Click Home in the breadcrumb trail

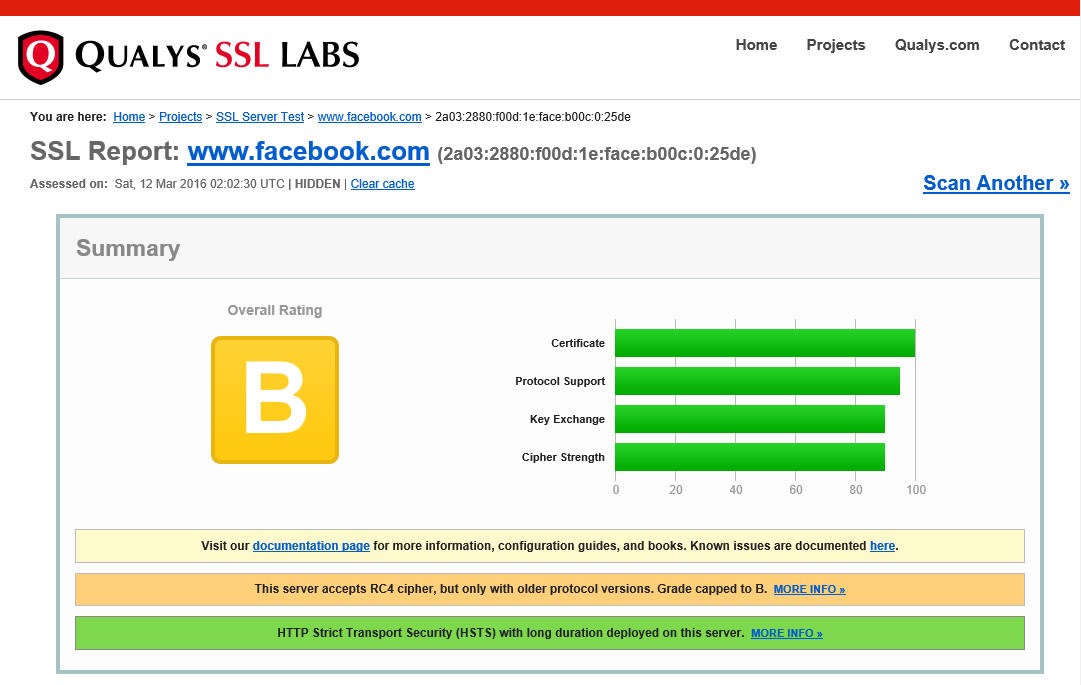click(129, 117)
